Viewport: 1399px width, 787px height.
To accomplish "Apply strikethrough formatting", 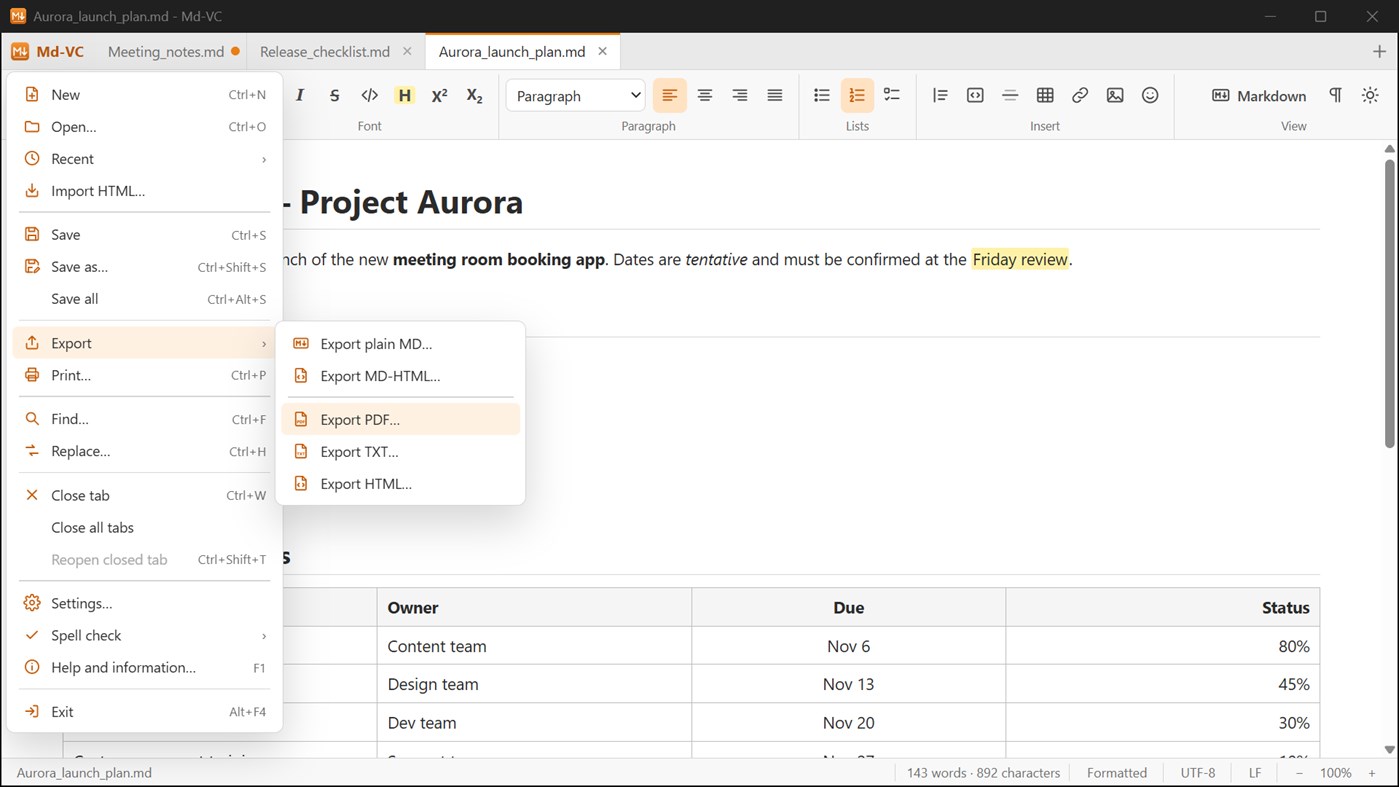I will click(335, 96).
